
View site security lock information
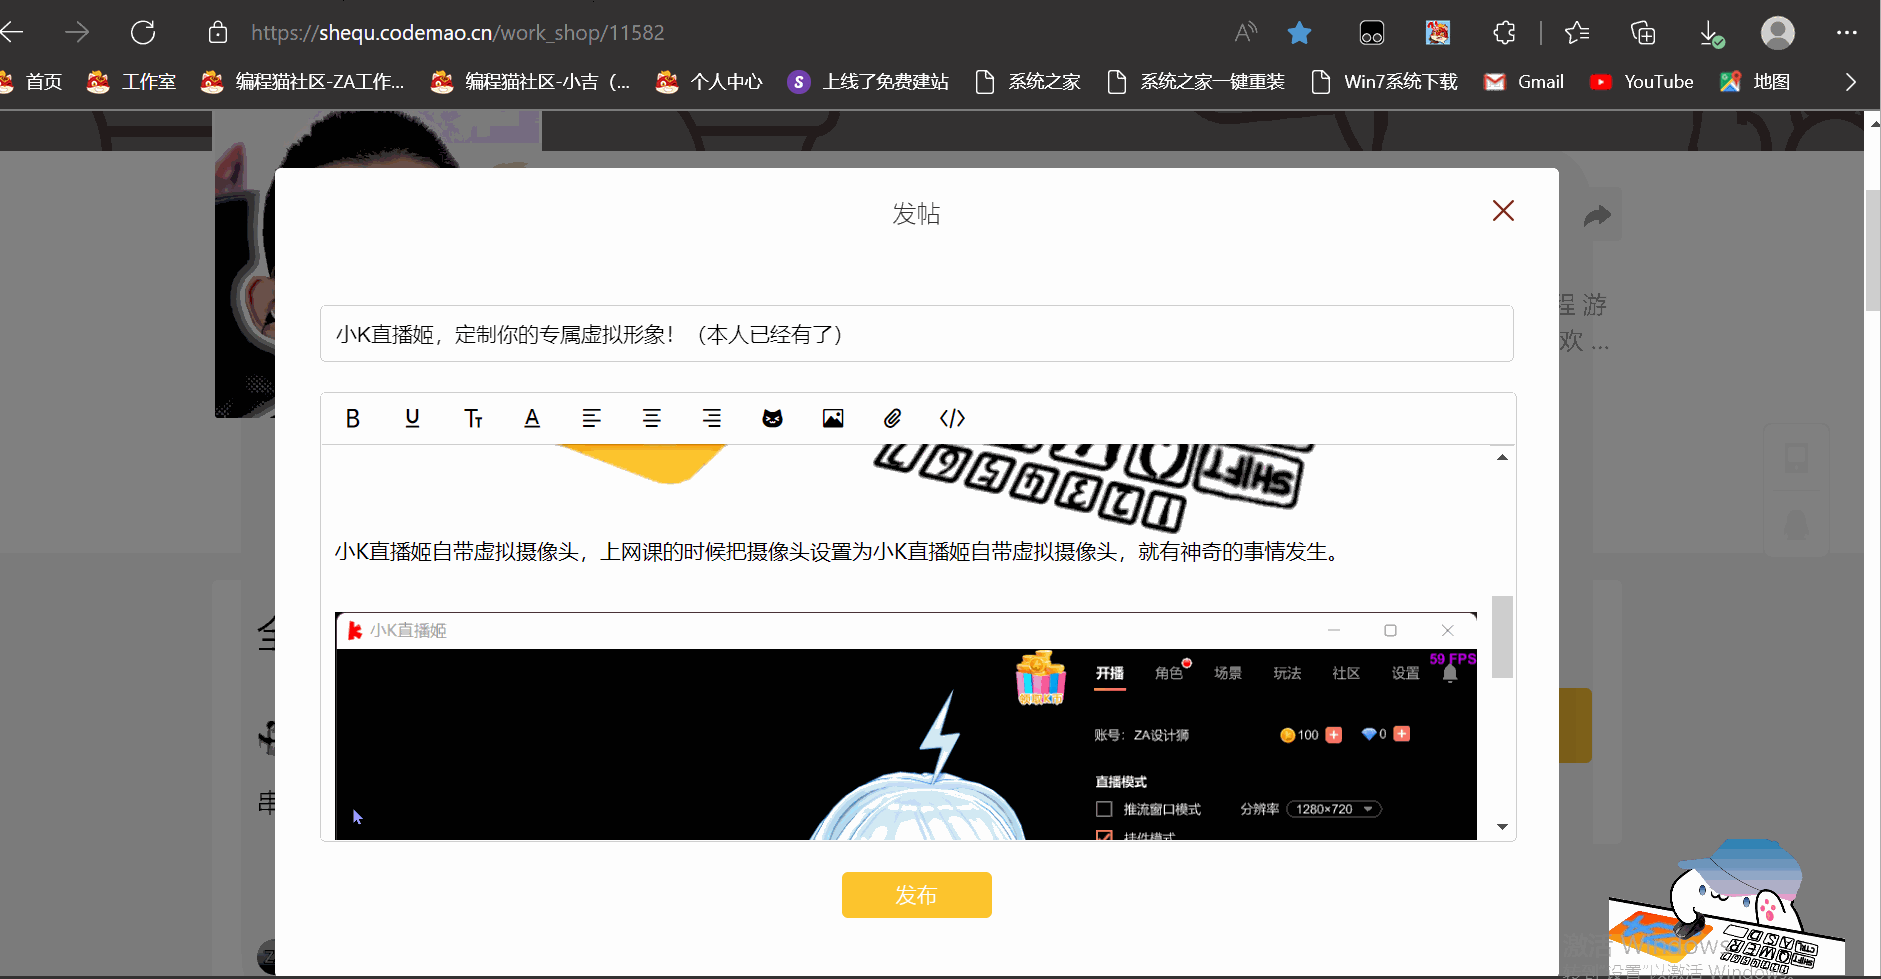click(218, 33)
